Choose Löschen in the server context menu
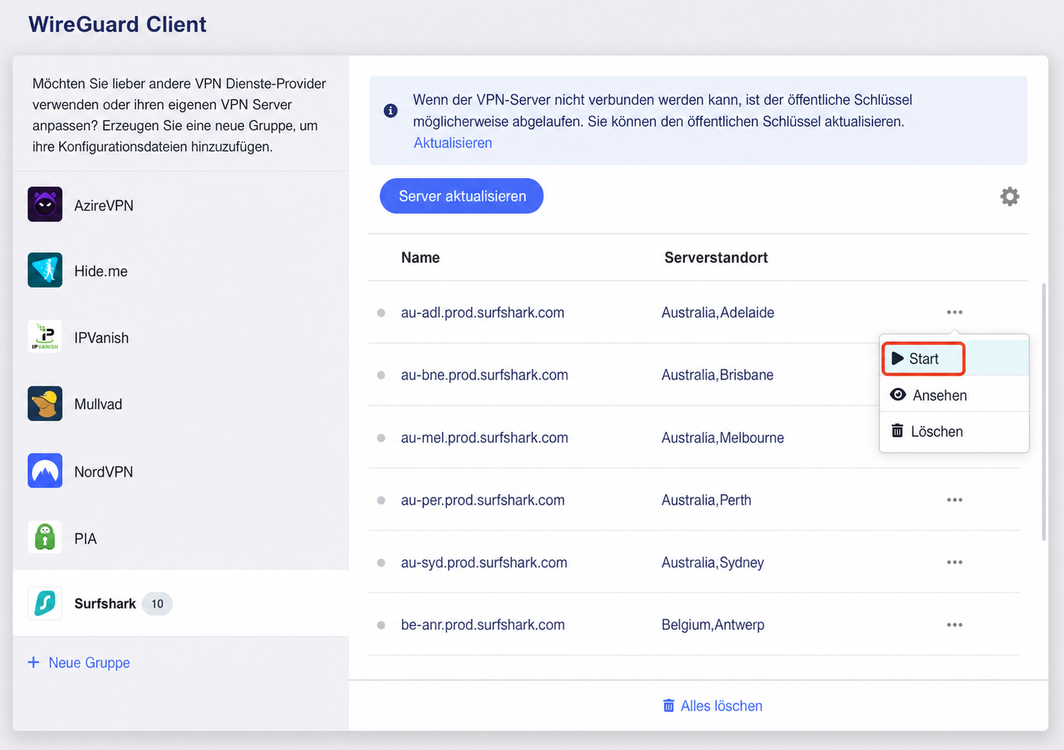 pyautogui.click(x=954, y=431)
